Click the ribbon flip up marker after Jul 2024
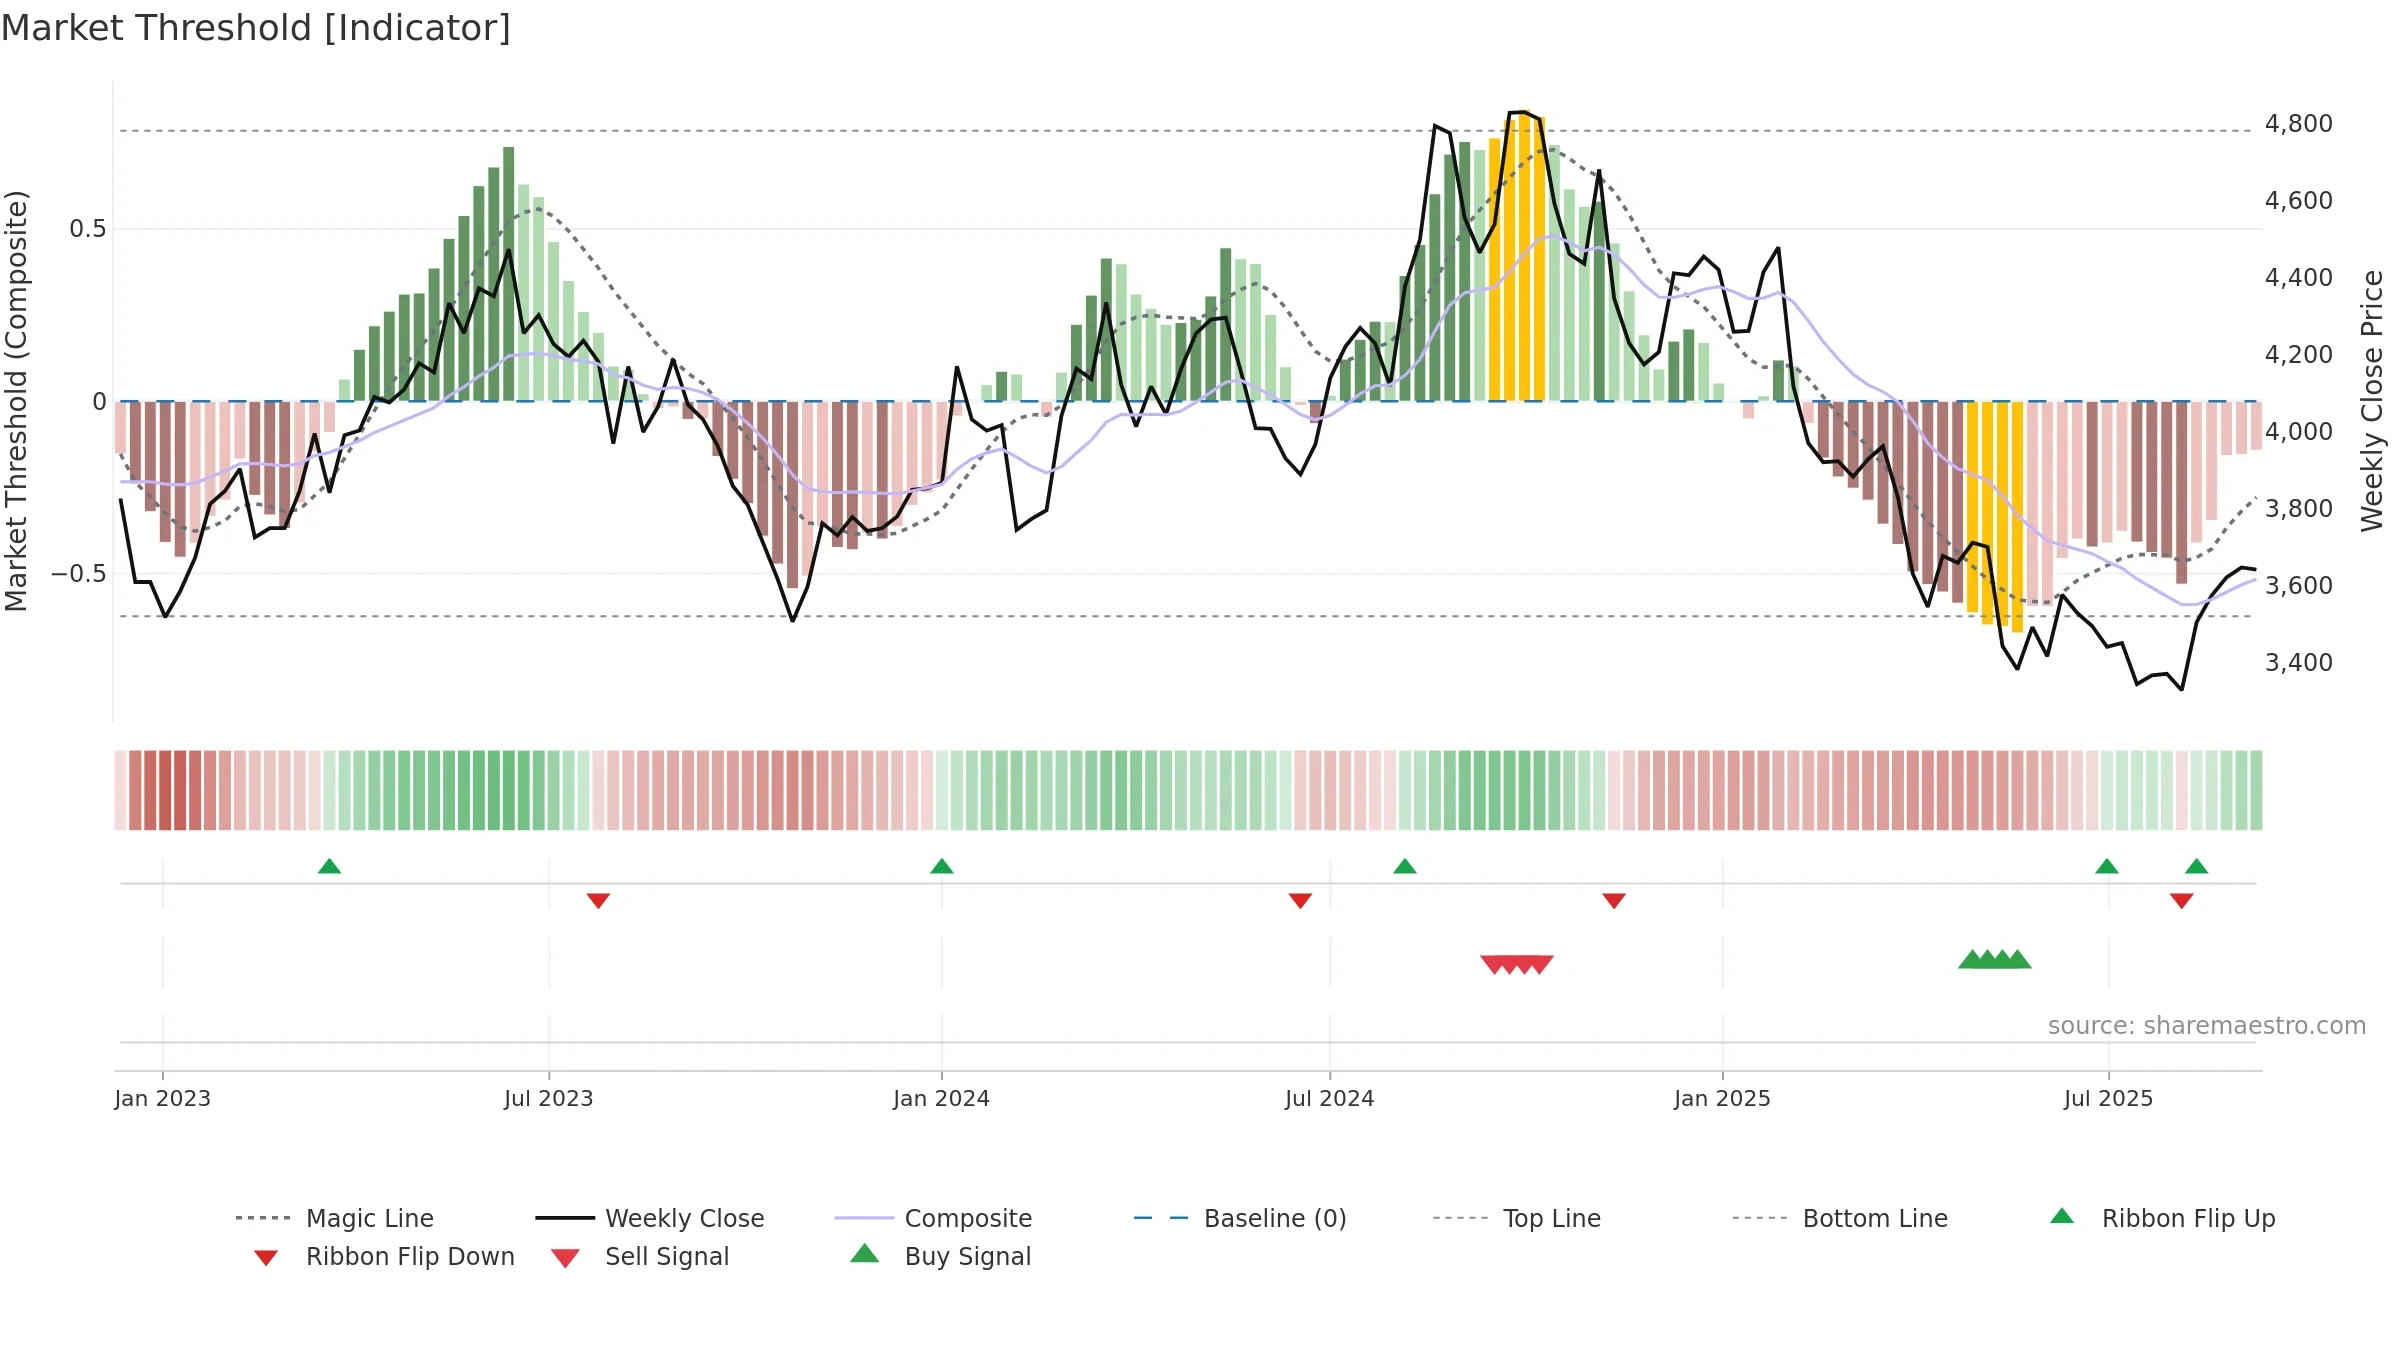Image resolution: width=2400 pixels, height=1350 pixels. (1404, 866)
